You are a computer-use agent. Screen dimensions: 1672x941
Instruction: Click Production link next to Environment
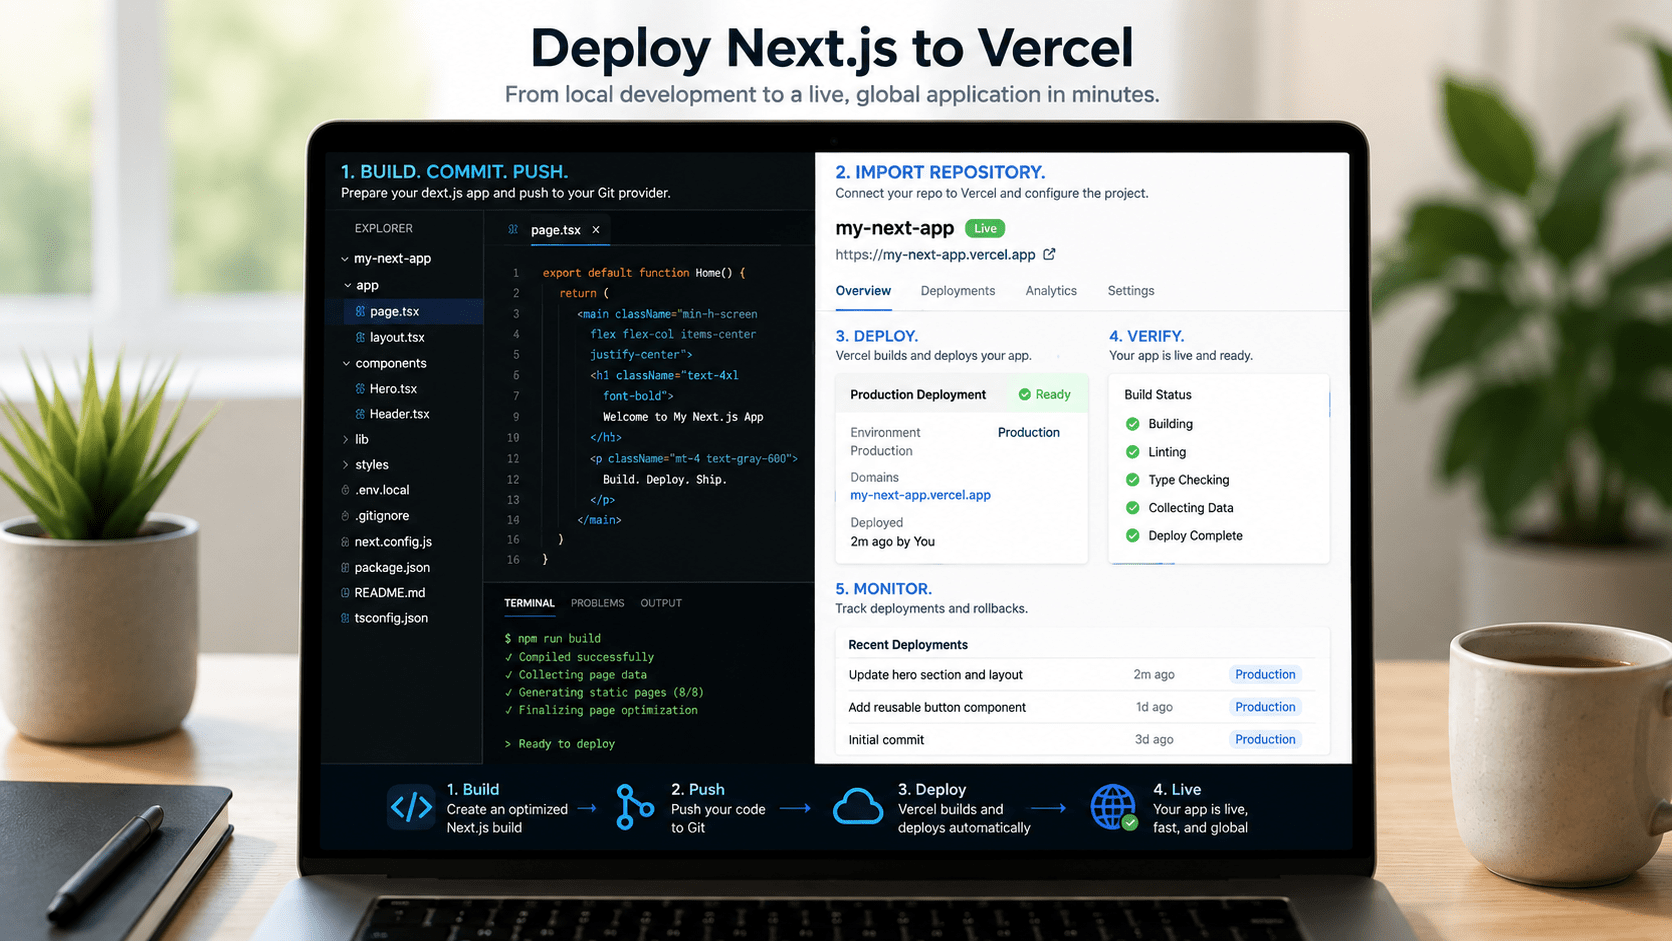1028,433
